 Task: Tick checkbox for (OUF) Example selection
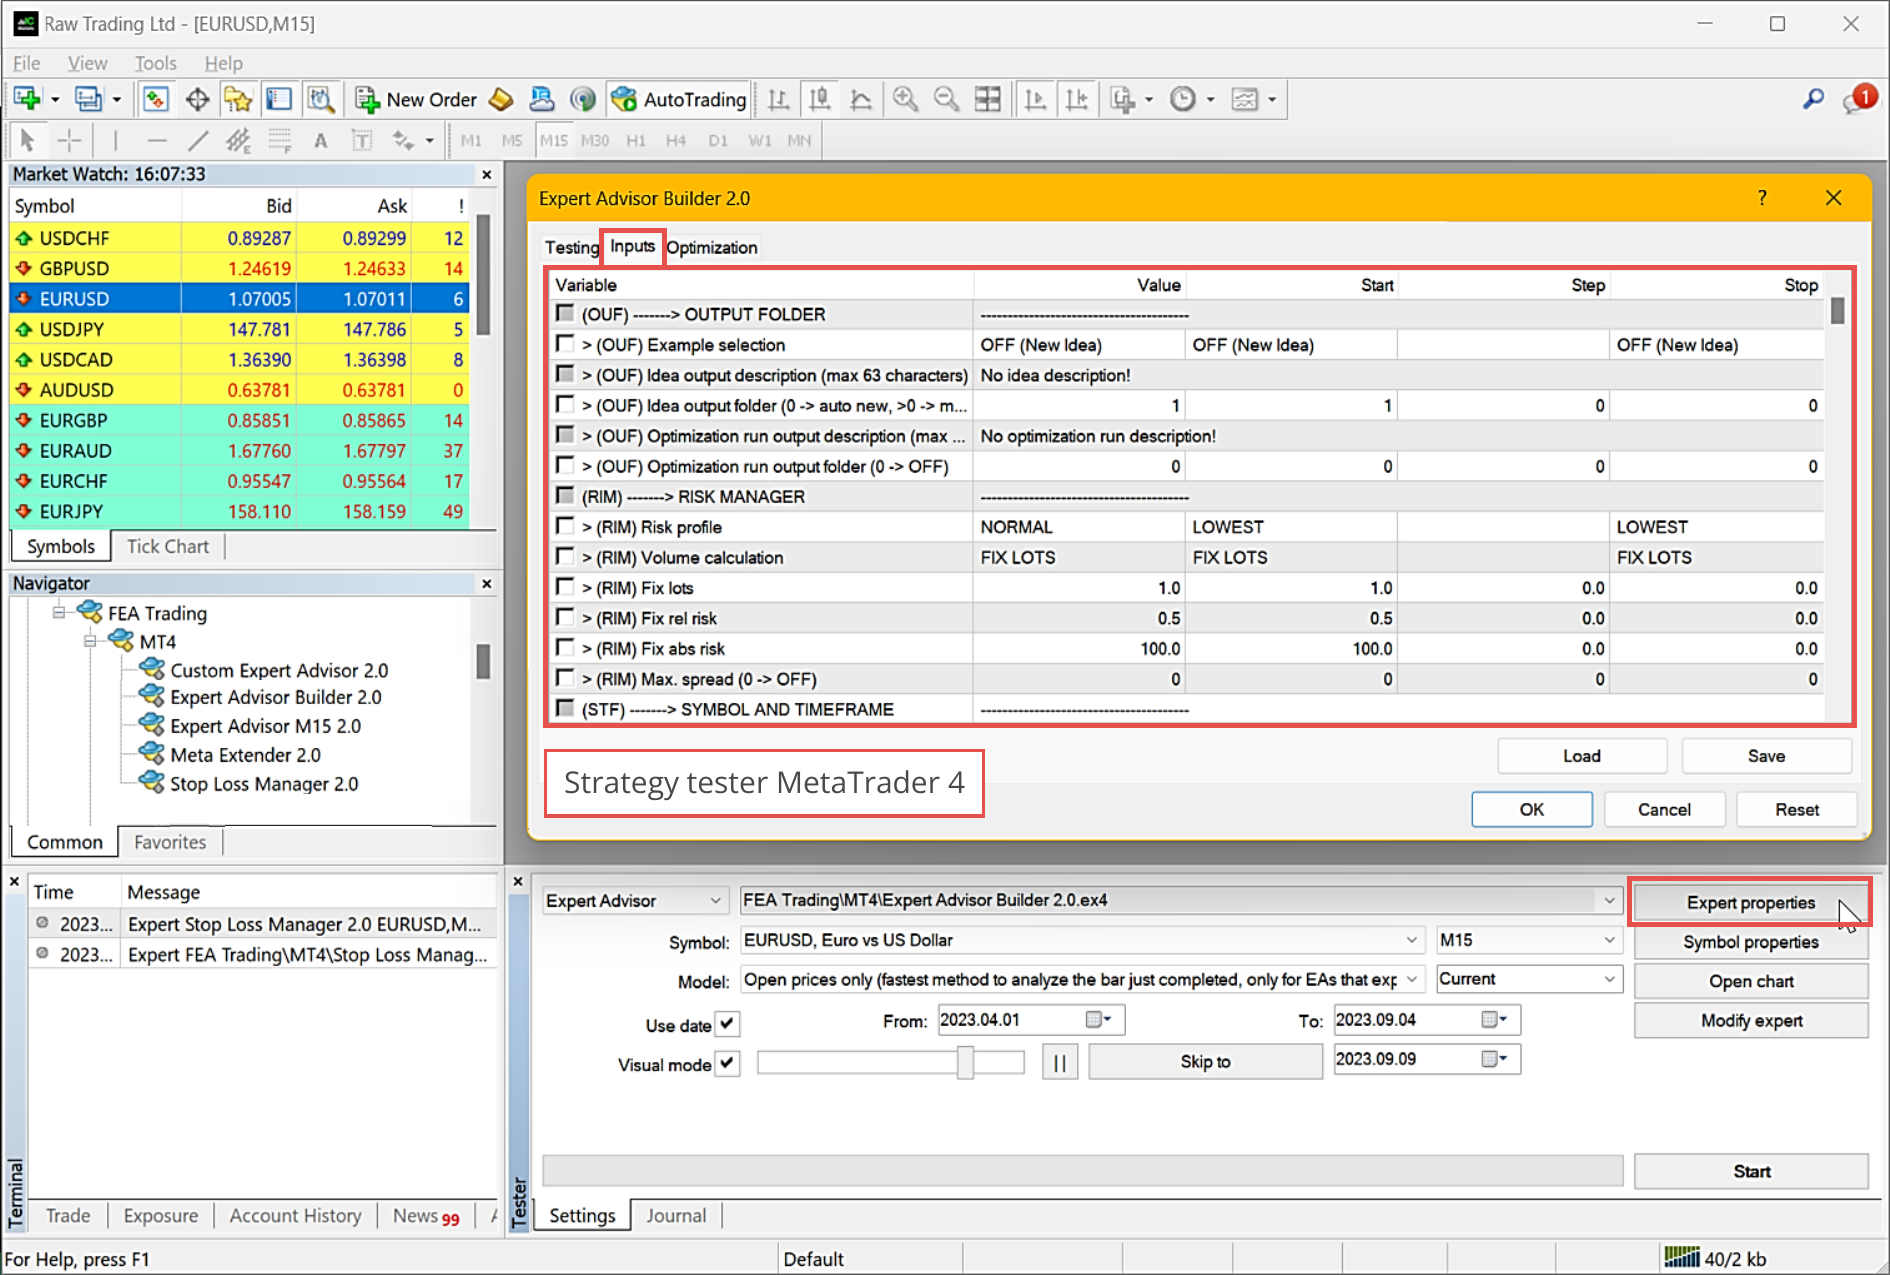pos(565,344)
